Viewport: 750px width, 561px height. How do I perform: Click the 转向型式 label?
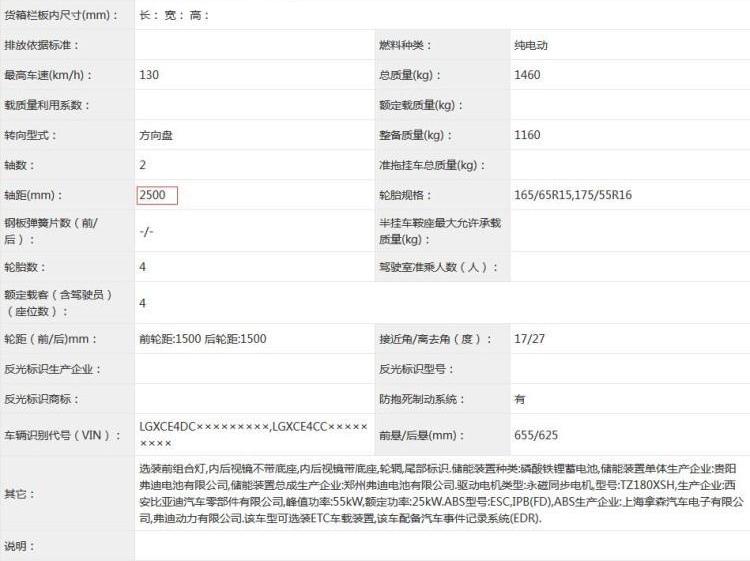click(30, 135)
